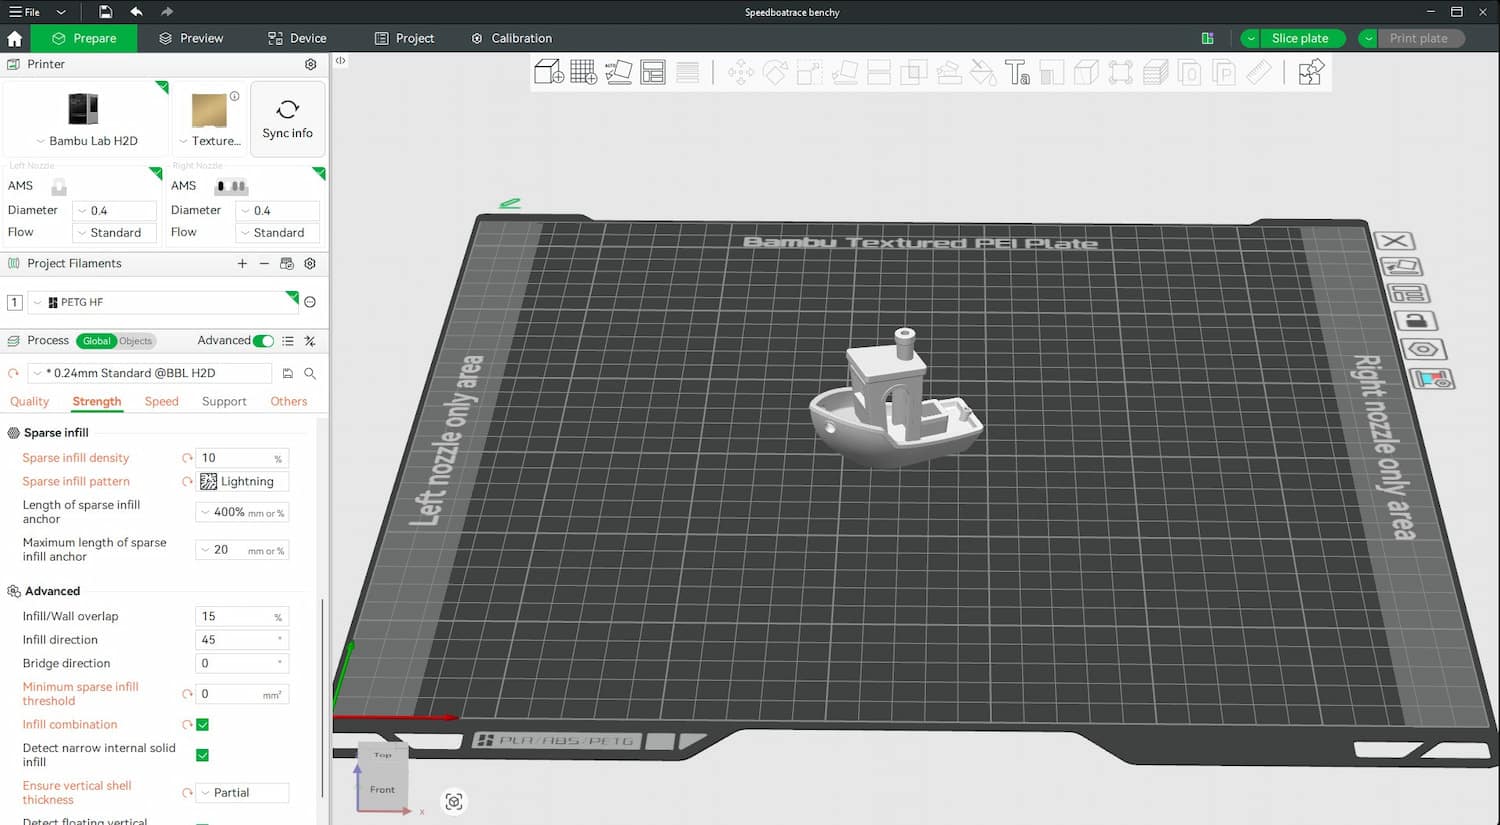Click the Slice plate button
The width and height of the screenshot is (1500, 825).
pyautogui.click(x=1300, y=38)
